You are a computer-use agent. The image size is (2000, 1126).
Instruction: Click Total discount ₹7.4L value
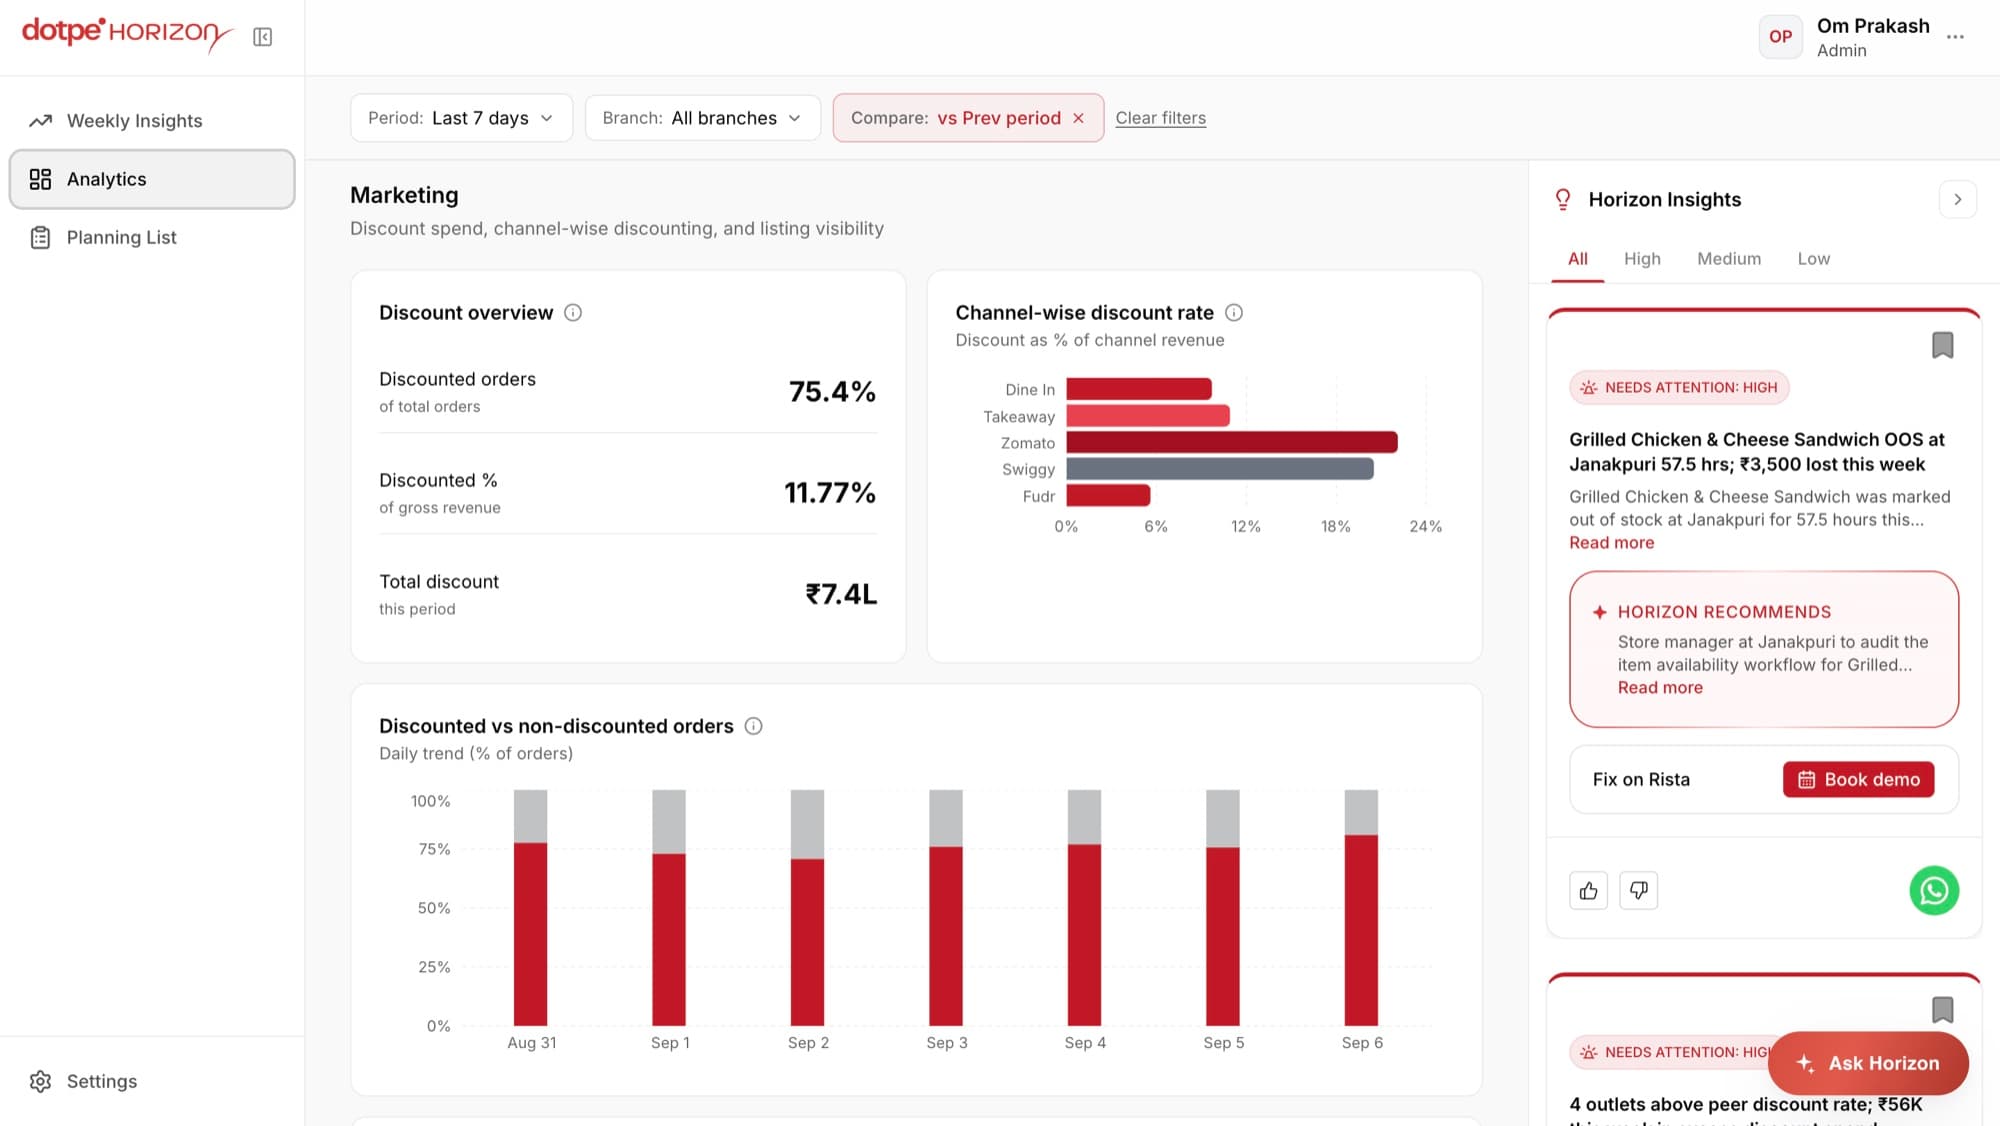click(841, 595)
